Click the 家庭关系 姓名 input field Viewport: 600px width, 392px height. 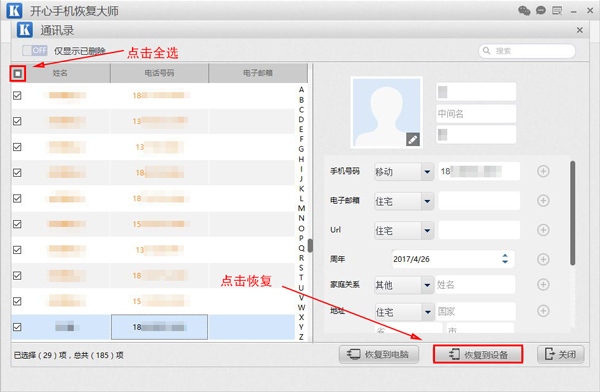coord(475,285)
